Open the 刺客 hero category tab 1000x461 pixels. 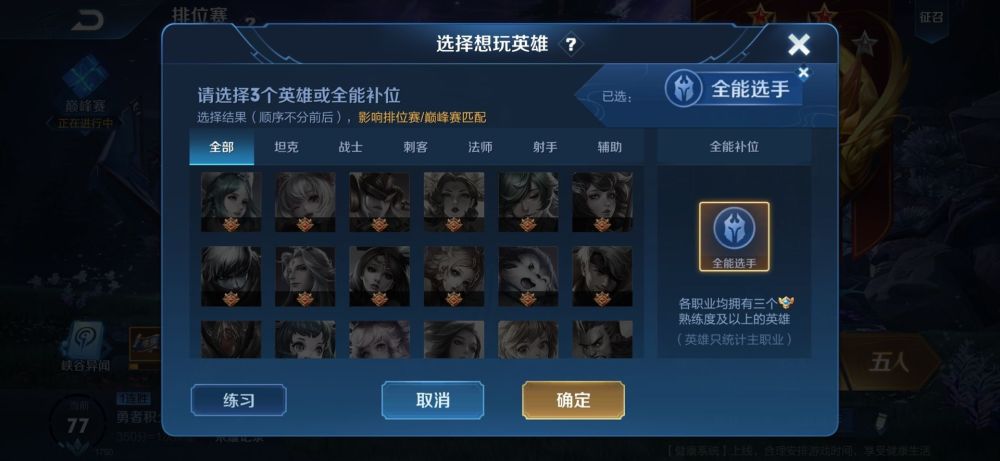[415, 147]
